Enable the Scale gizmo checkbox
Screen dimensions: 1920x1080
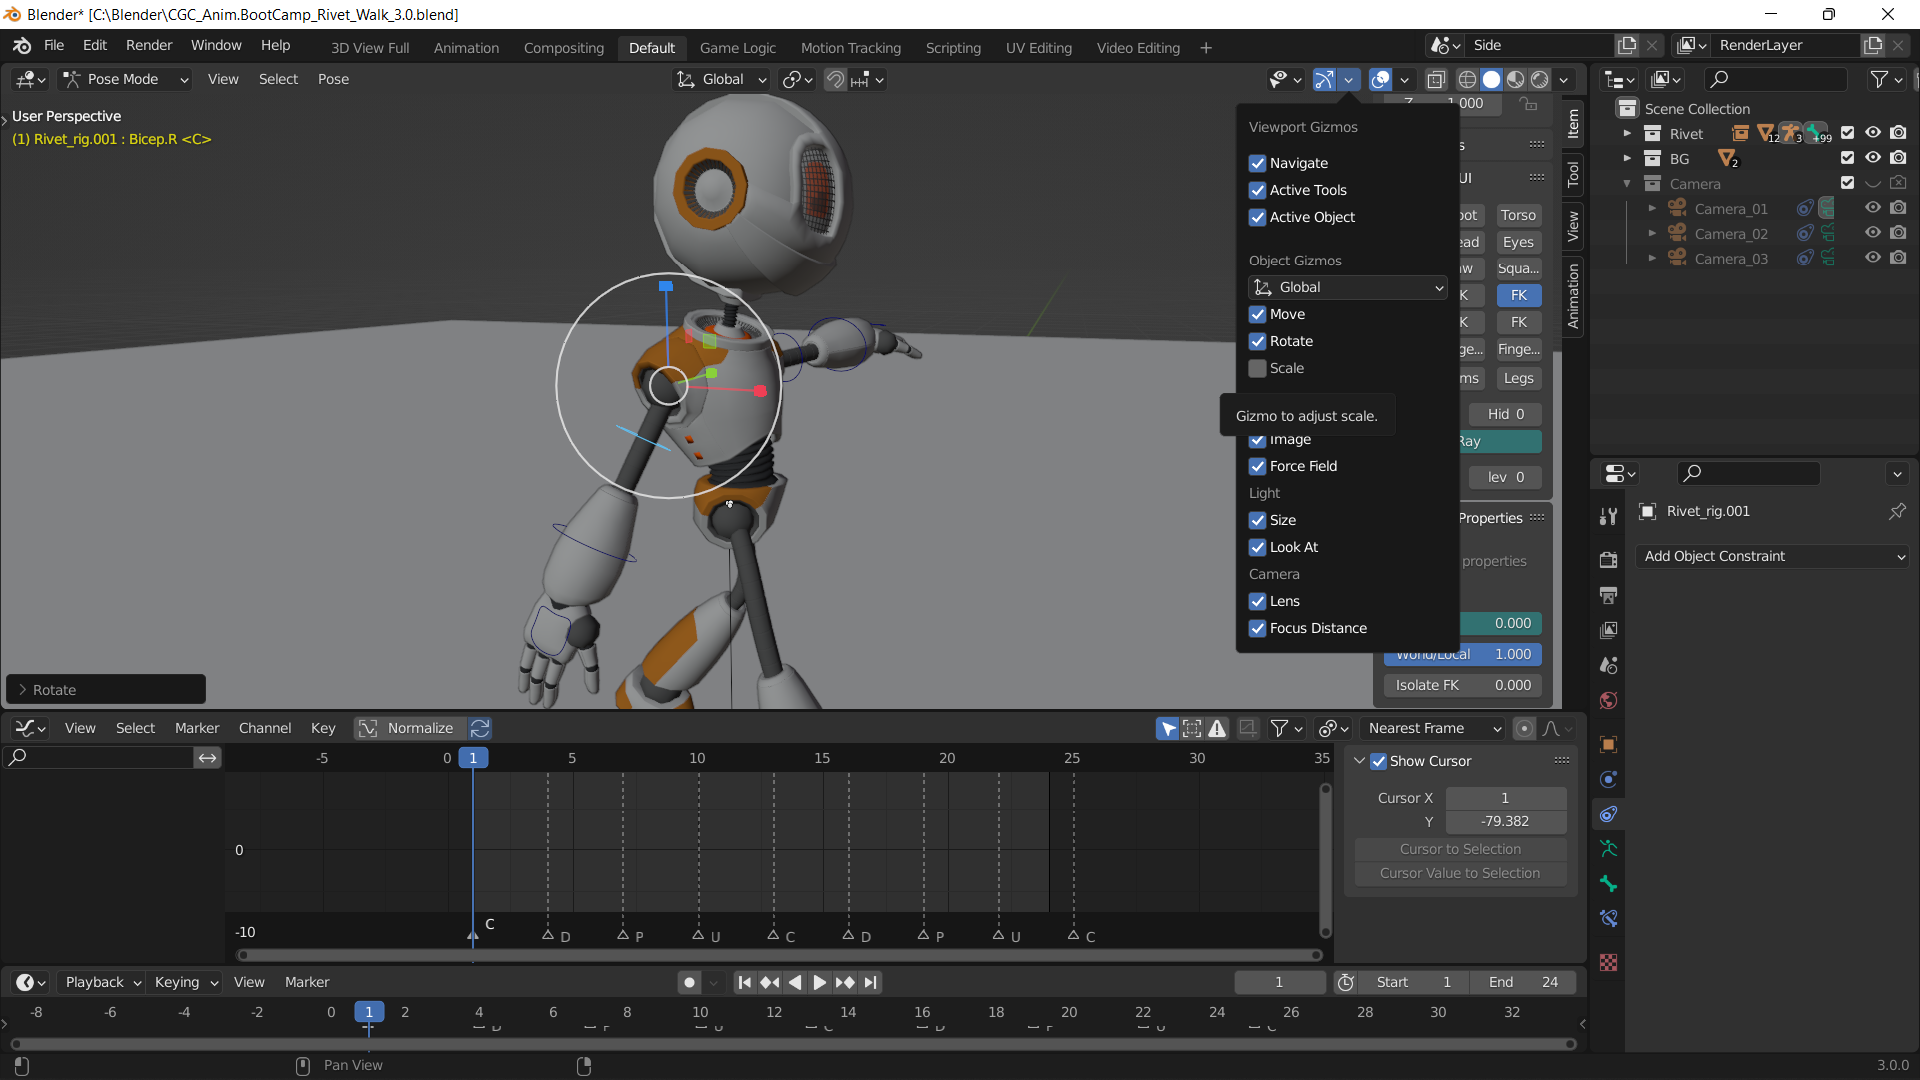tap(1258, 369)
